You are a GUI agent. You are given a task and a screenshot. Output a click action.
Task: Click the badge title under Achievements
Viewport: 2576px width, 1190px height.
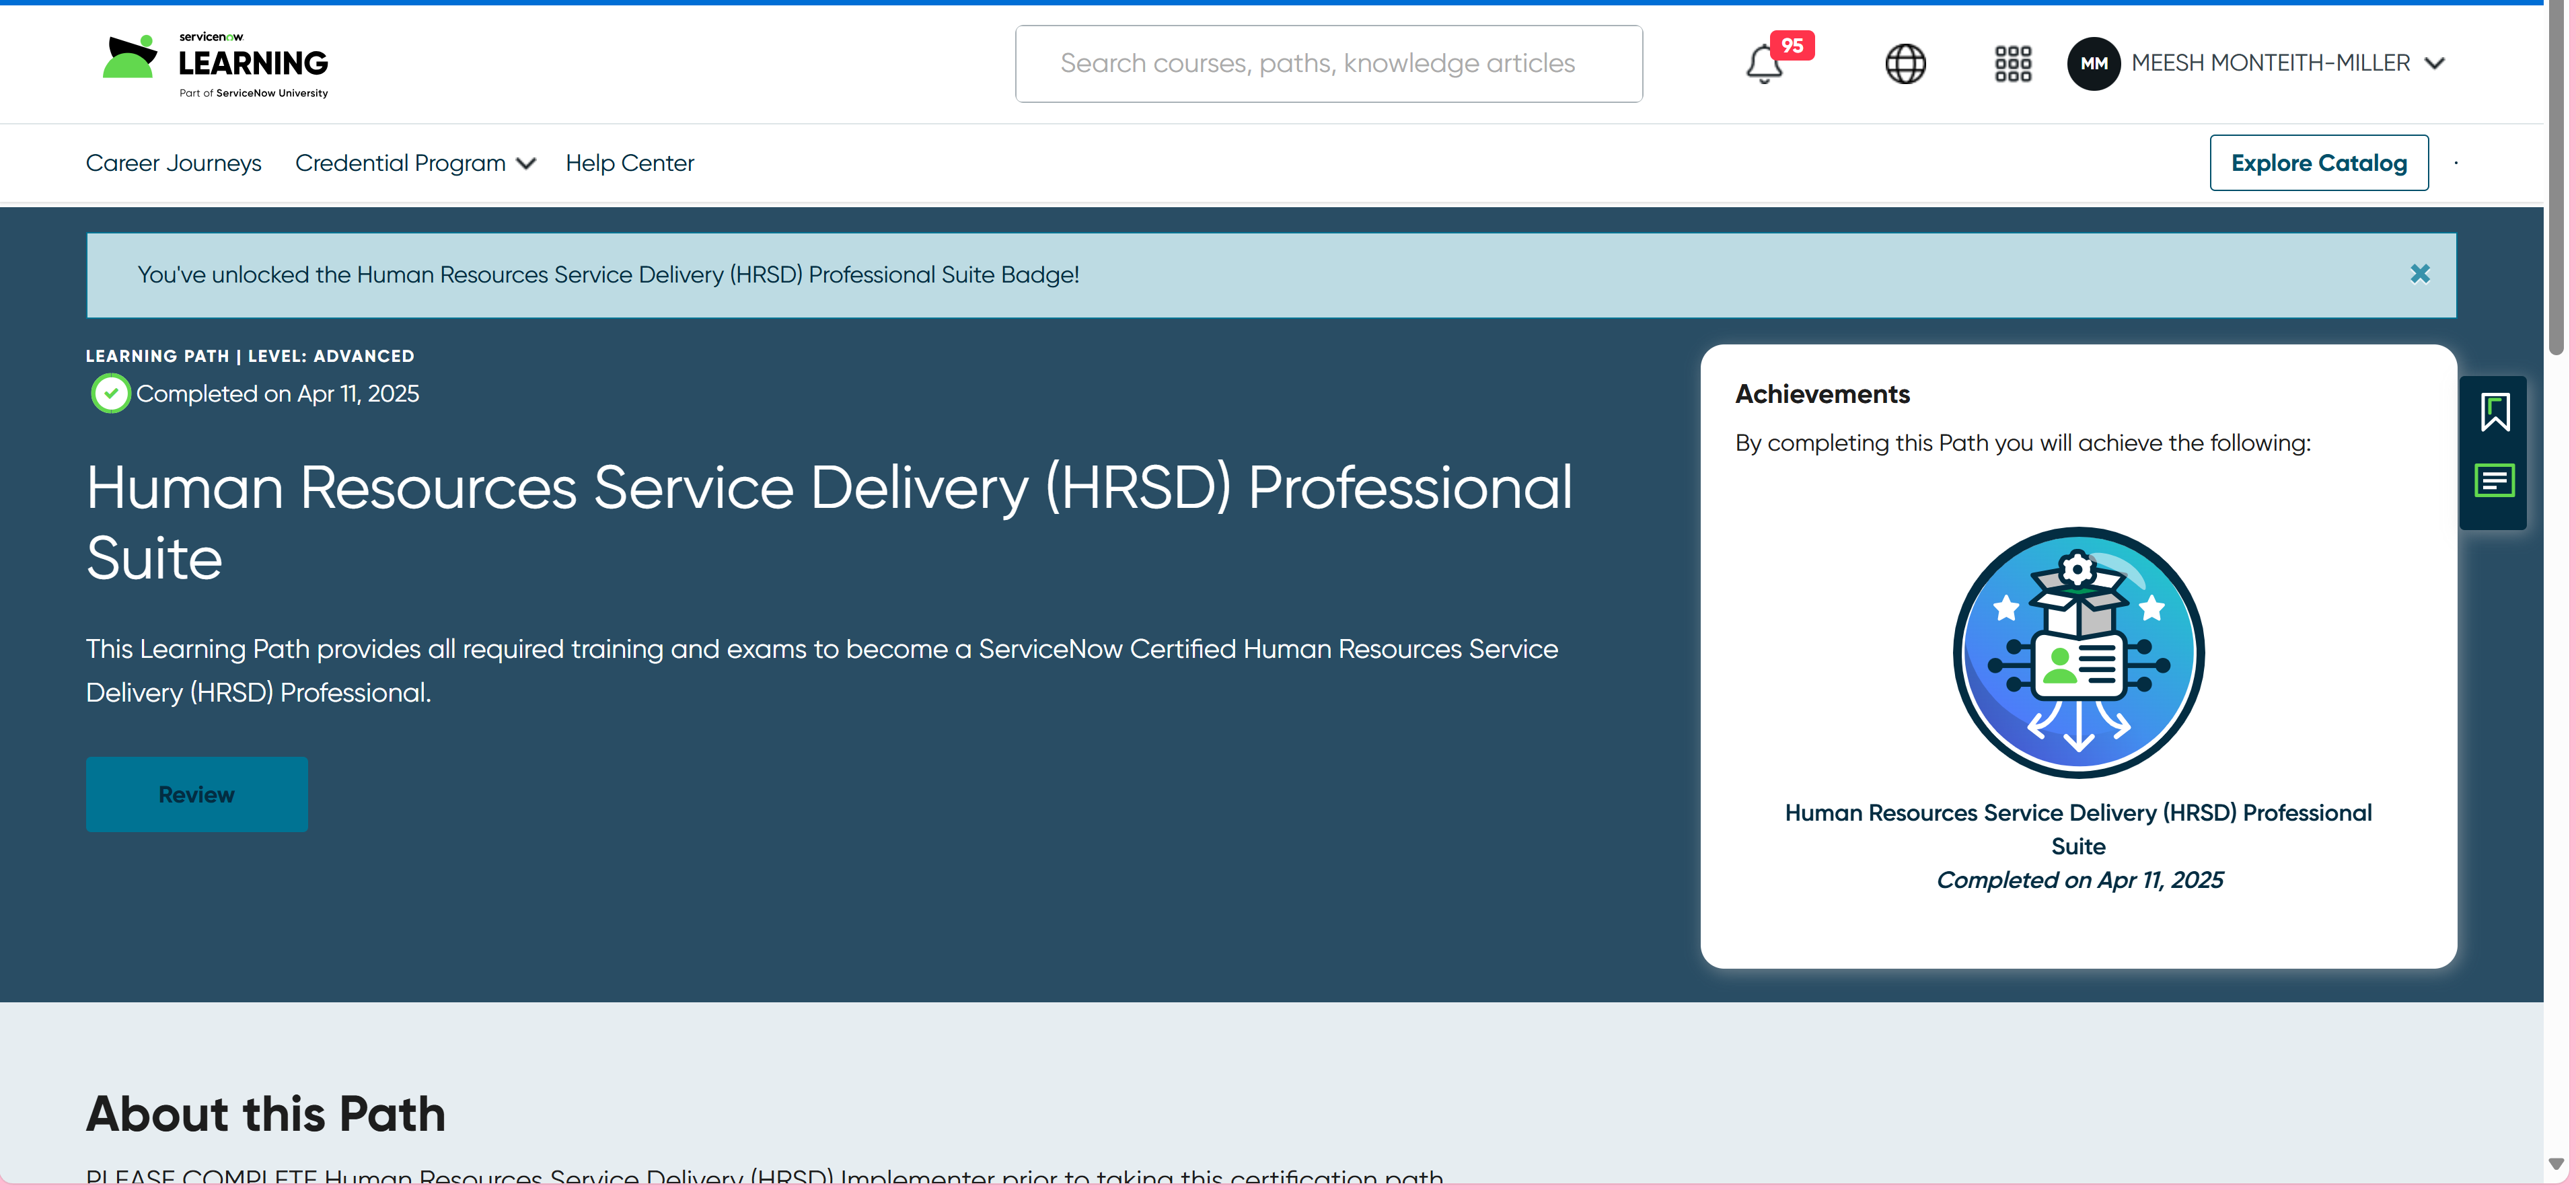click(2078, 829)
